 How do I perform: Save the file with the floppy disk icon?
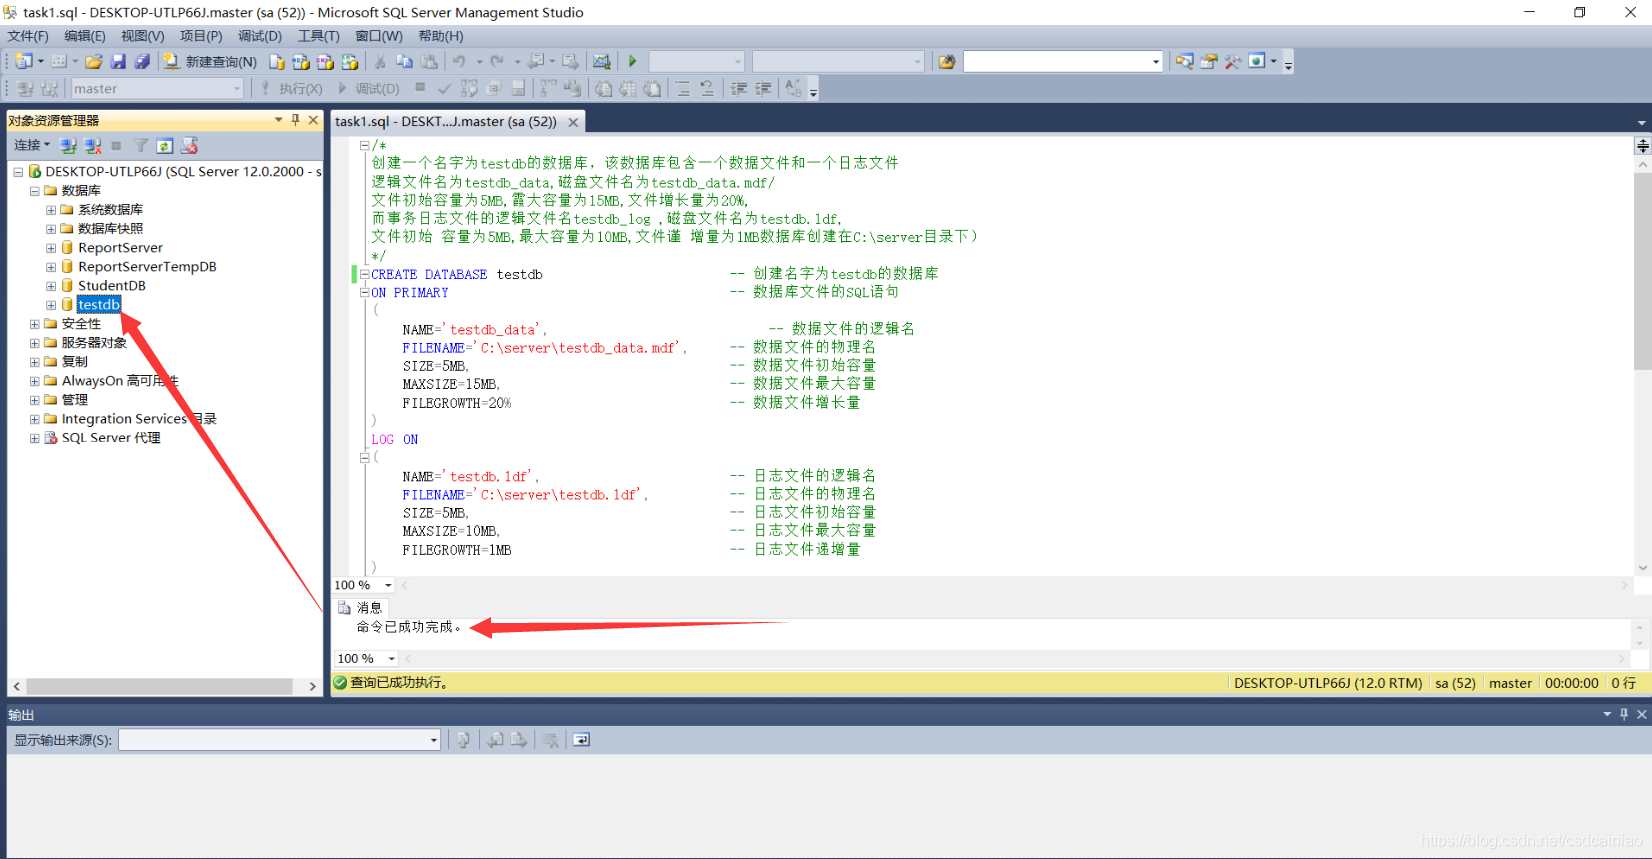[118, 61]
